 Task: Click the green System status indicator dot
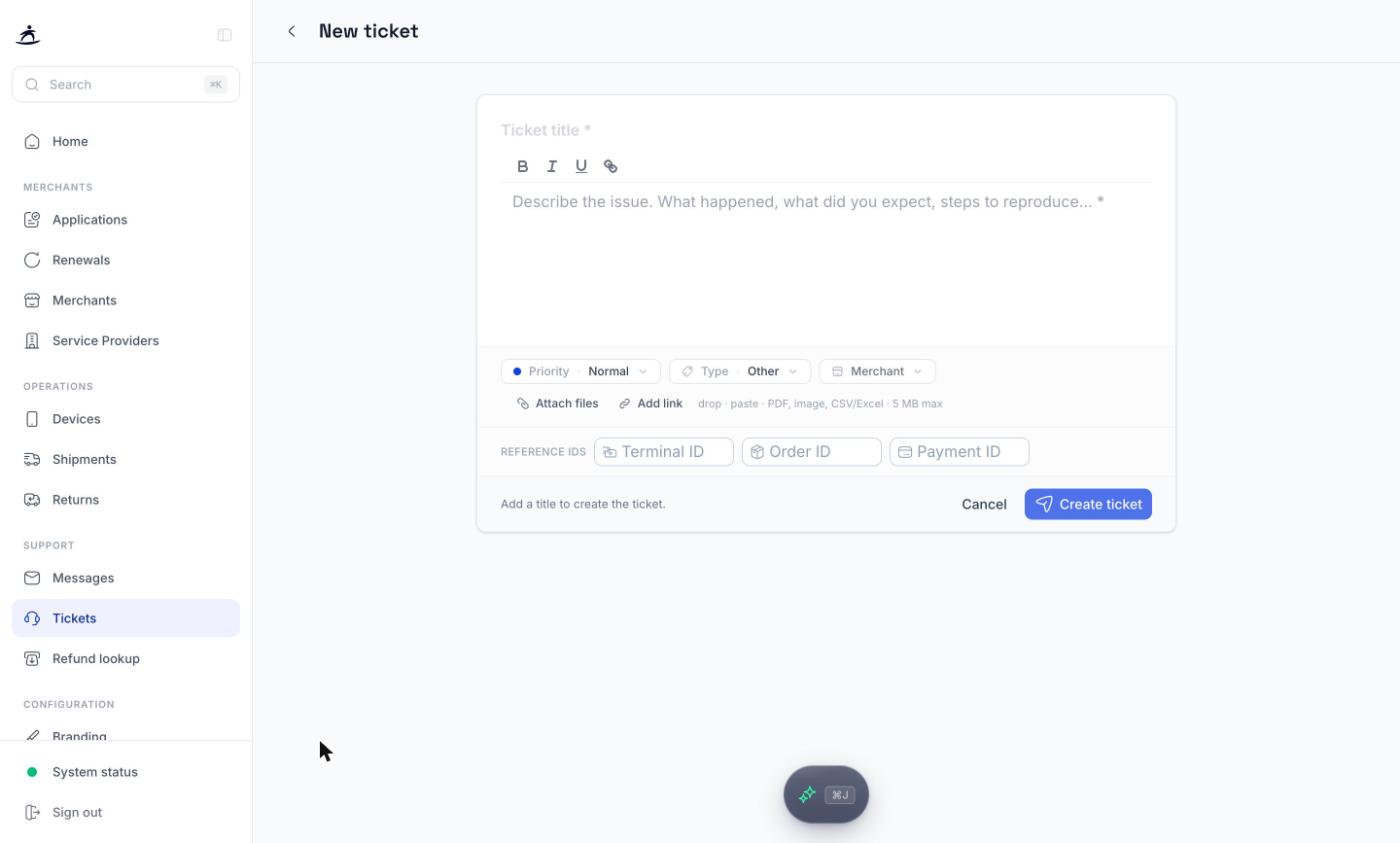[x=32, y=772]
